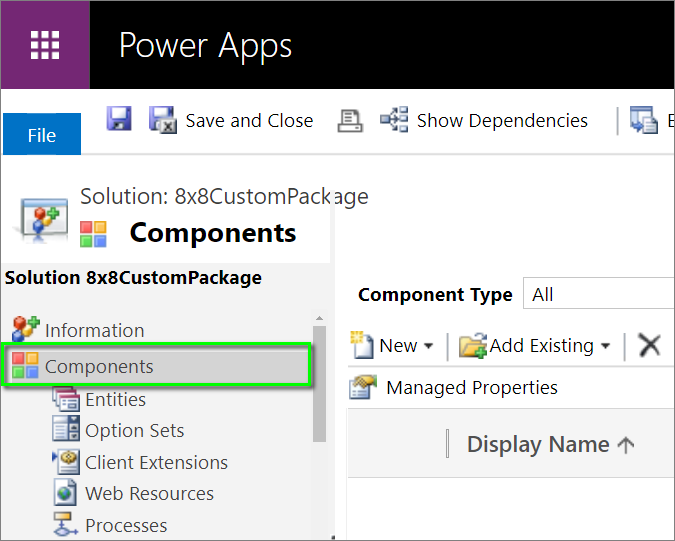675x541 pixels.
Task: Click the Solution 8x8CustomPackage tree heading
Action: tap(133, 278)
